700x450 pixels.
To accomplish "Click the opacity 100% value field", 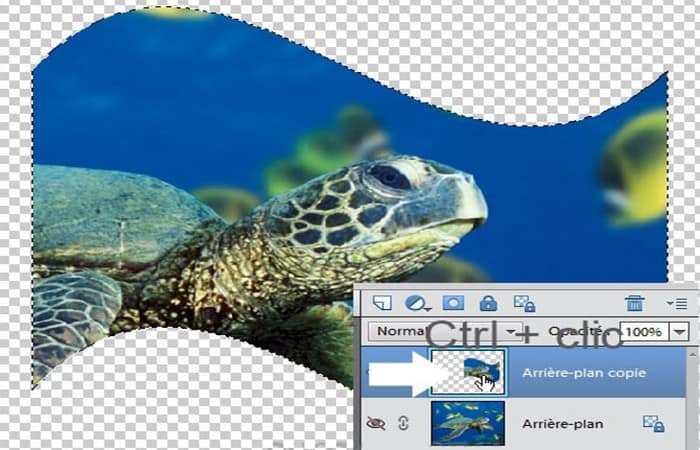I will (644, 332).
